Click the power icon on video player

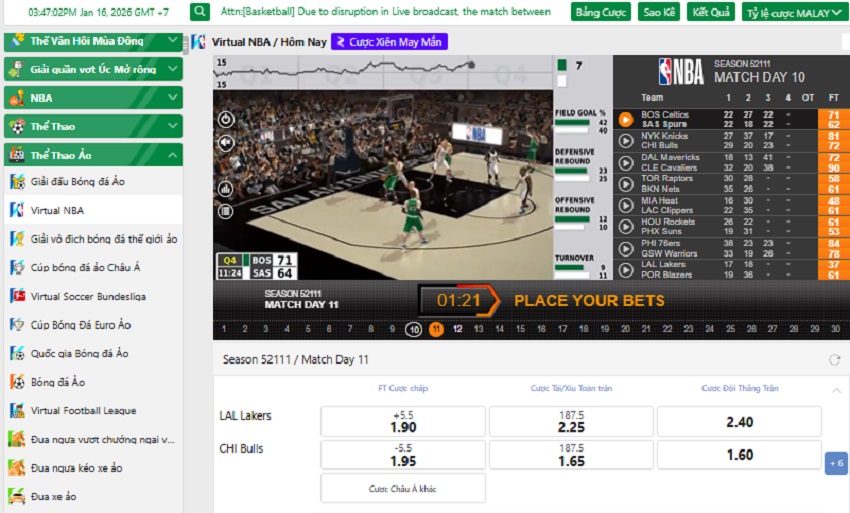pos(226,119)
